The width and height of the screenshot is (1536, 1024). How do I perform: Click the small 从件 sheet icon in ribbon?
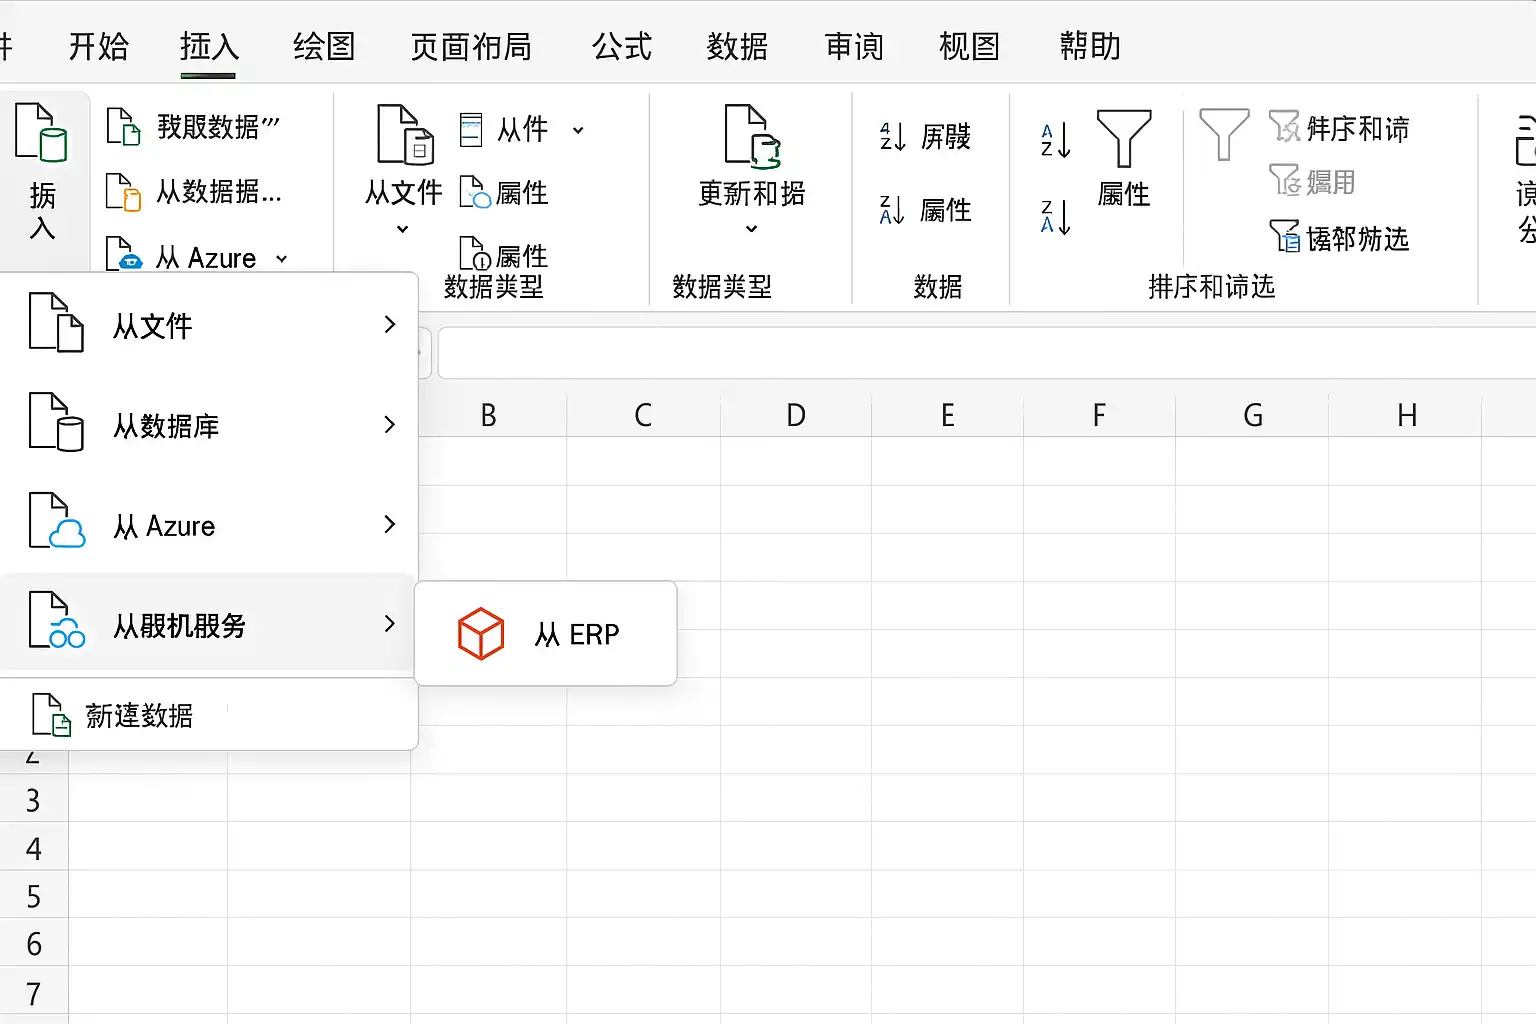(x=471, y=130)
